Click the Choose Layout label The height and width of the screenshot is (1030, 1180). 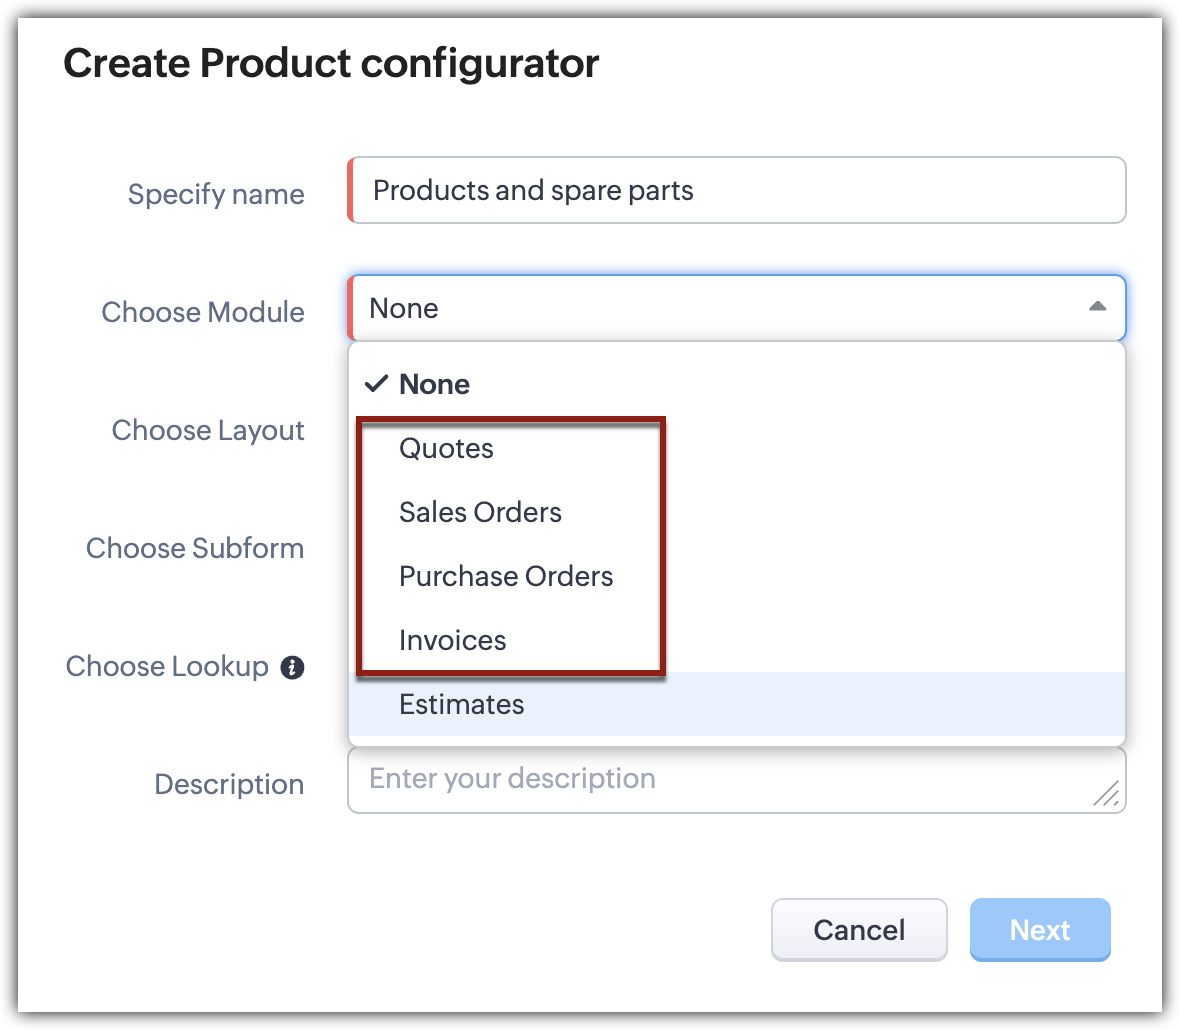(208, 430)
